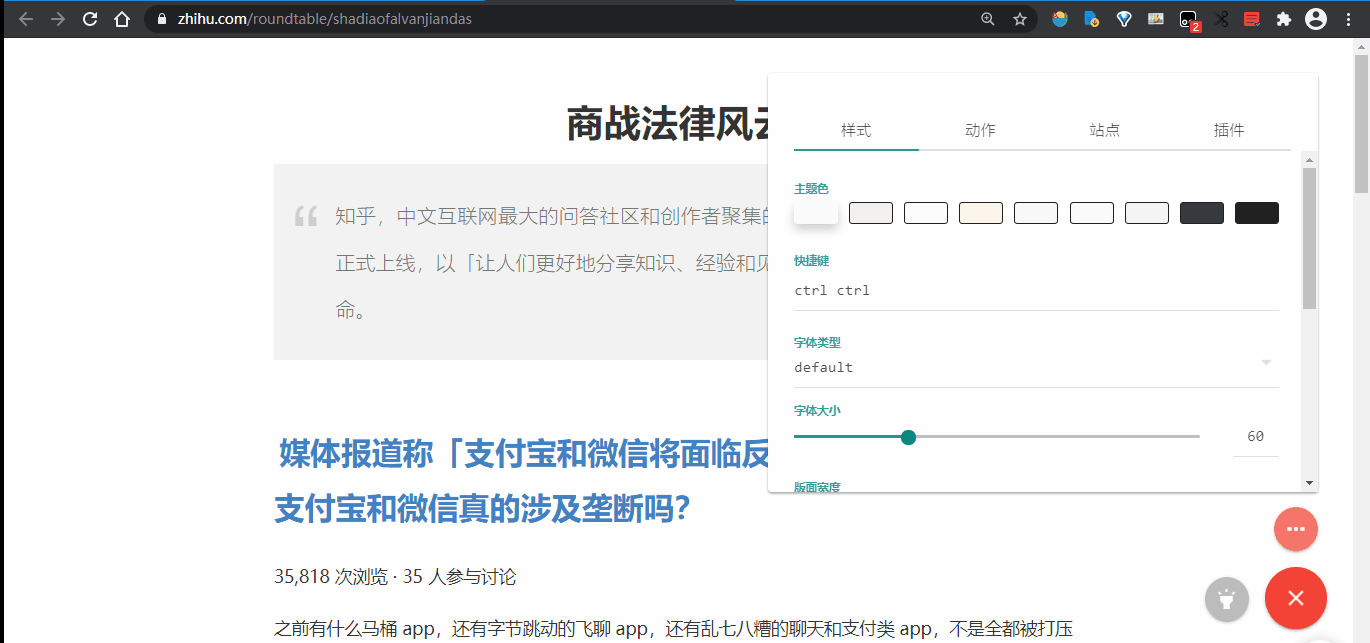The image size is (1370, 643).
Task: Click the 字体大小 slider handle
Action: (908, 437)
